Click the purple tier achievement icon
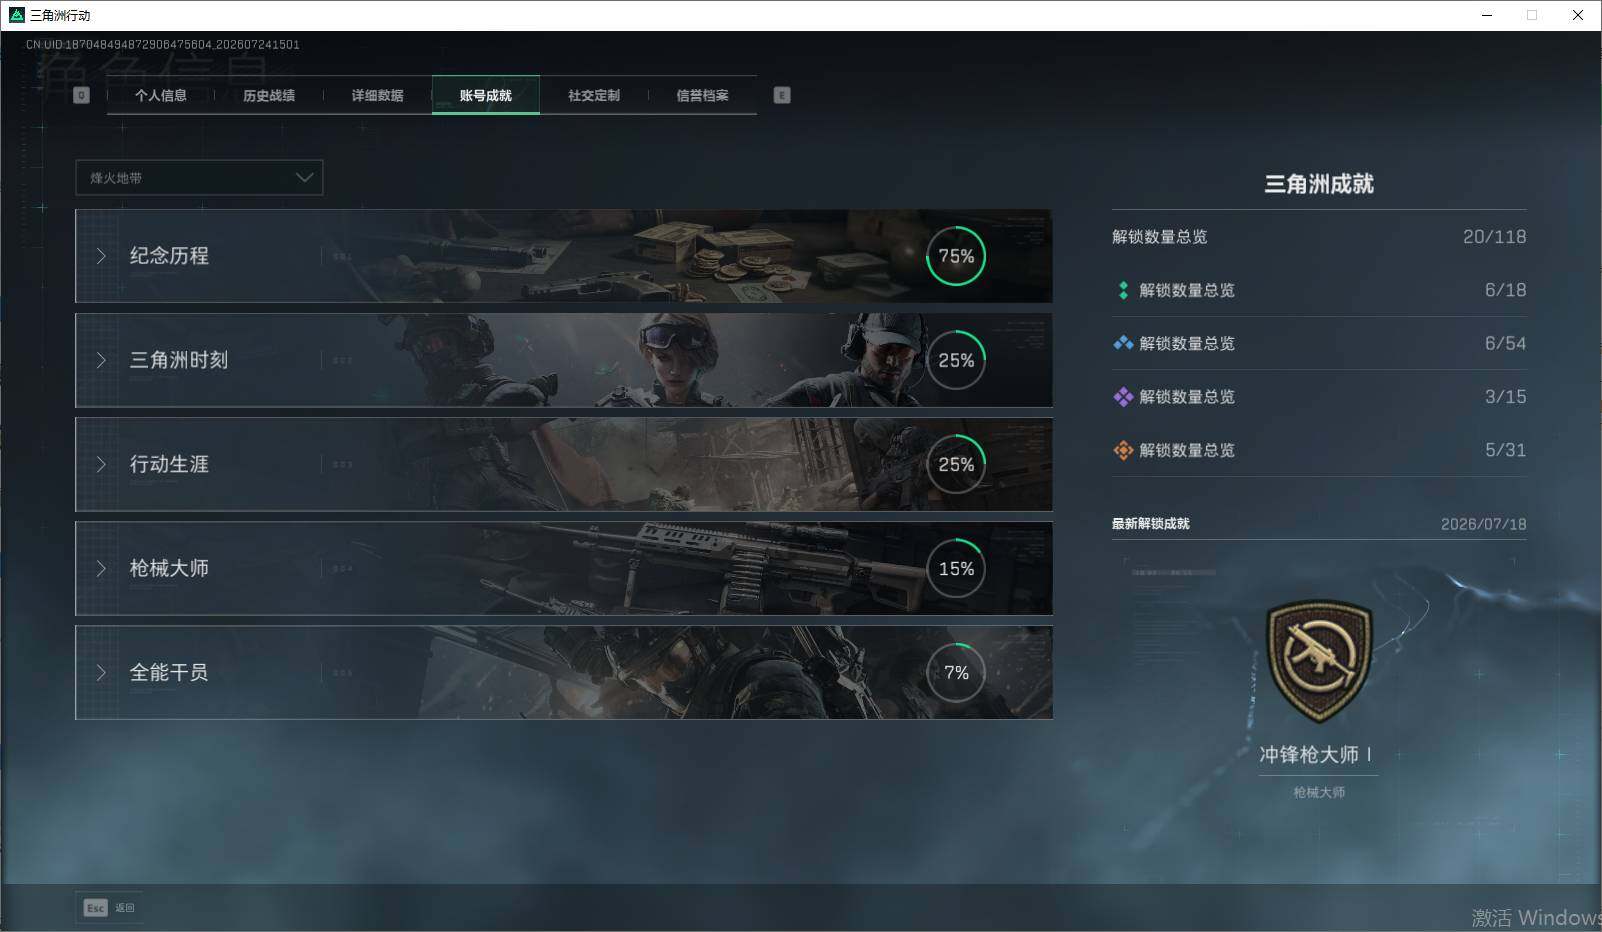 tap(1123, 397)
